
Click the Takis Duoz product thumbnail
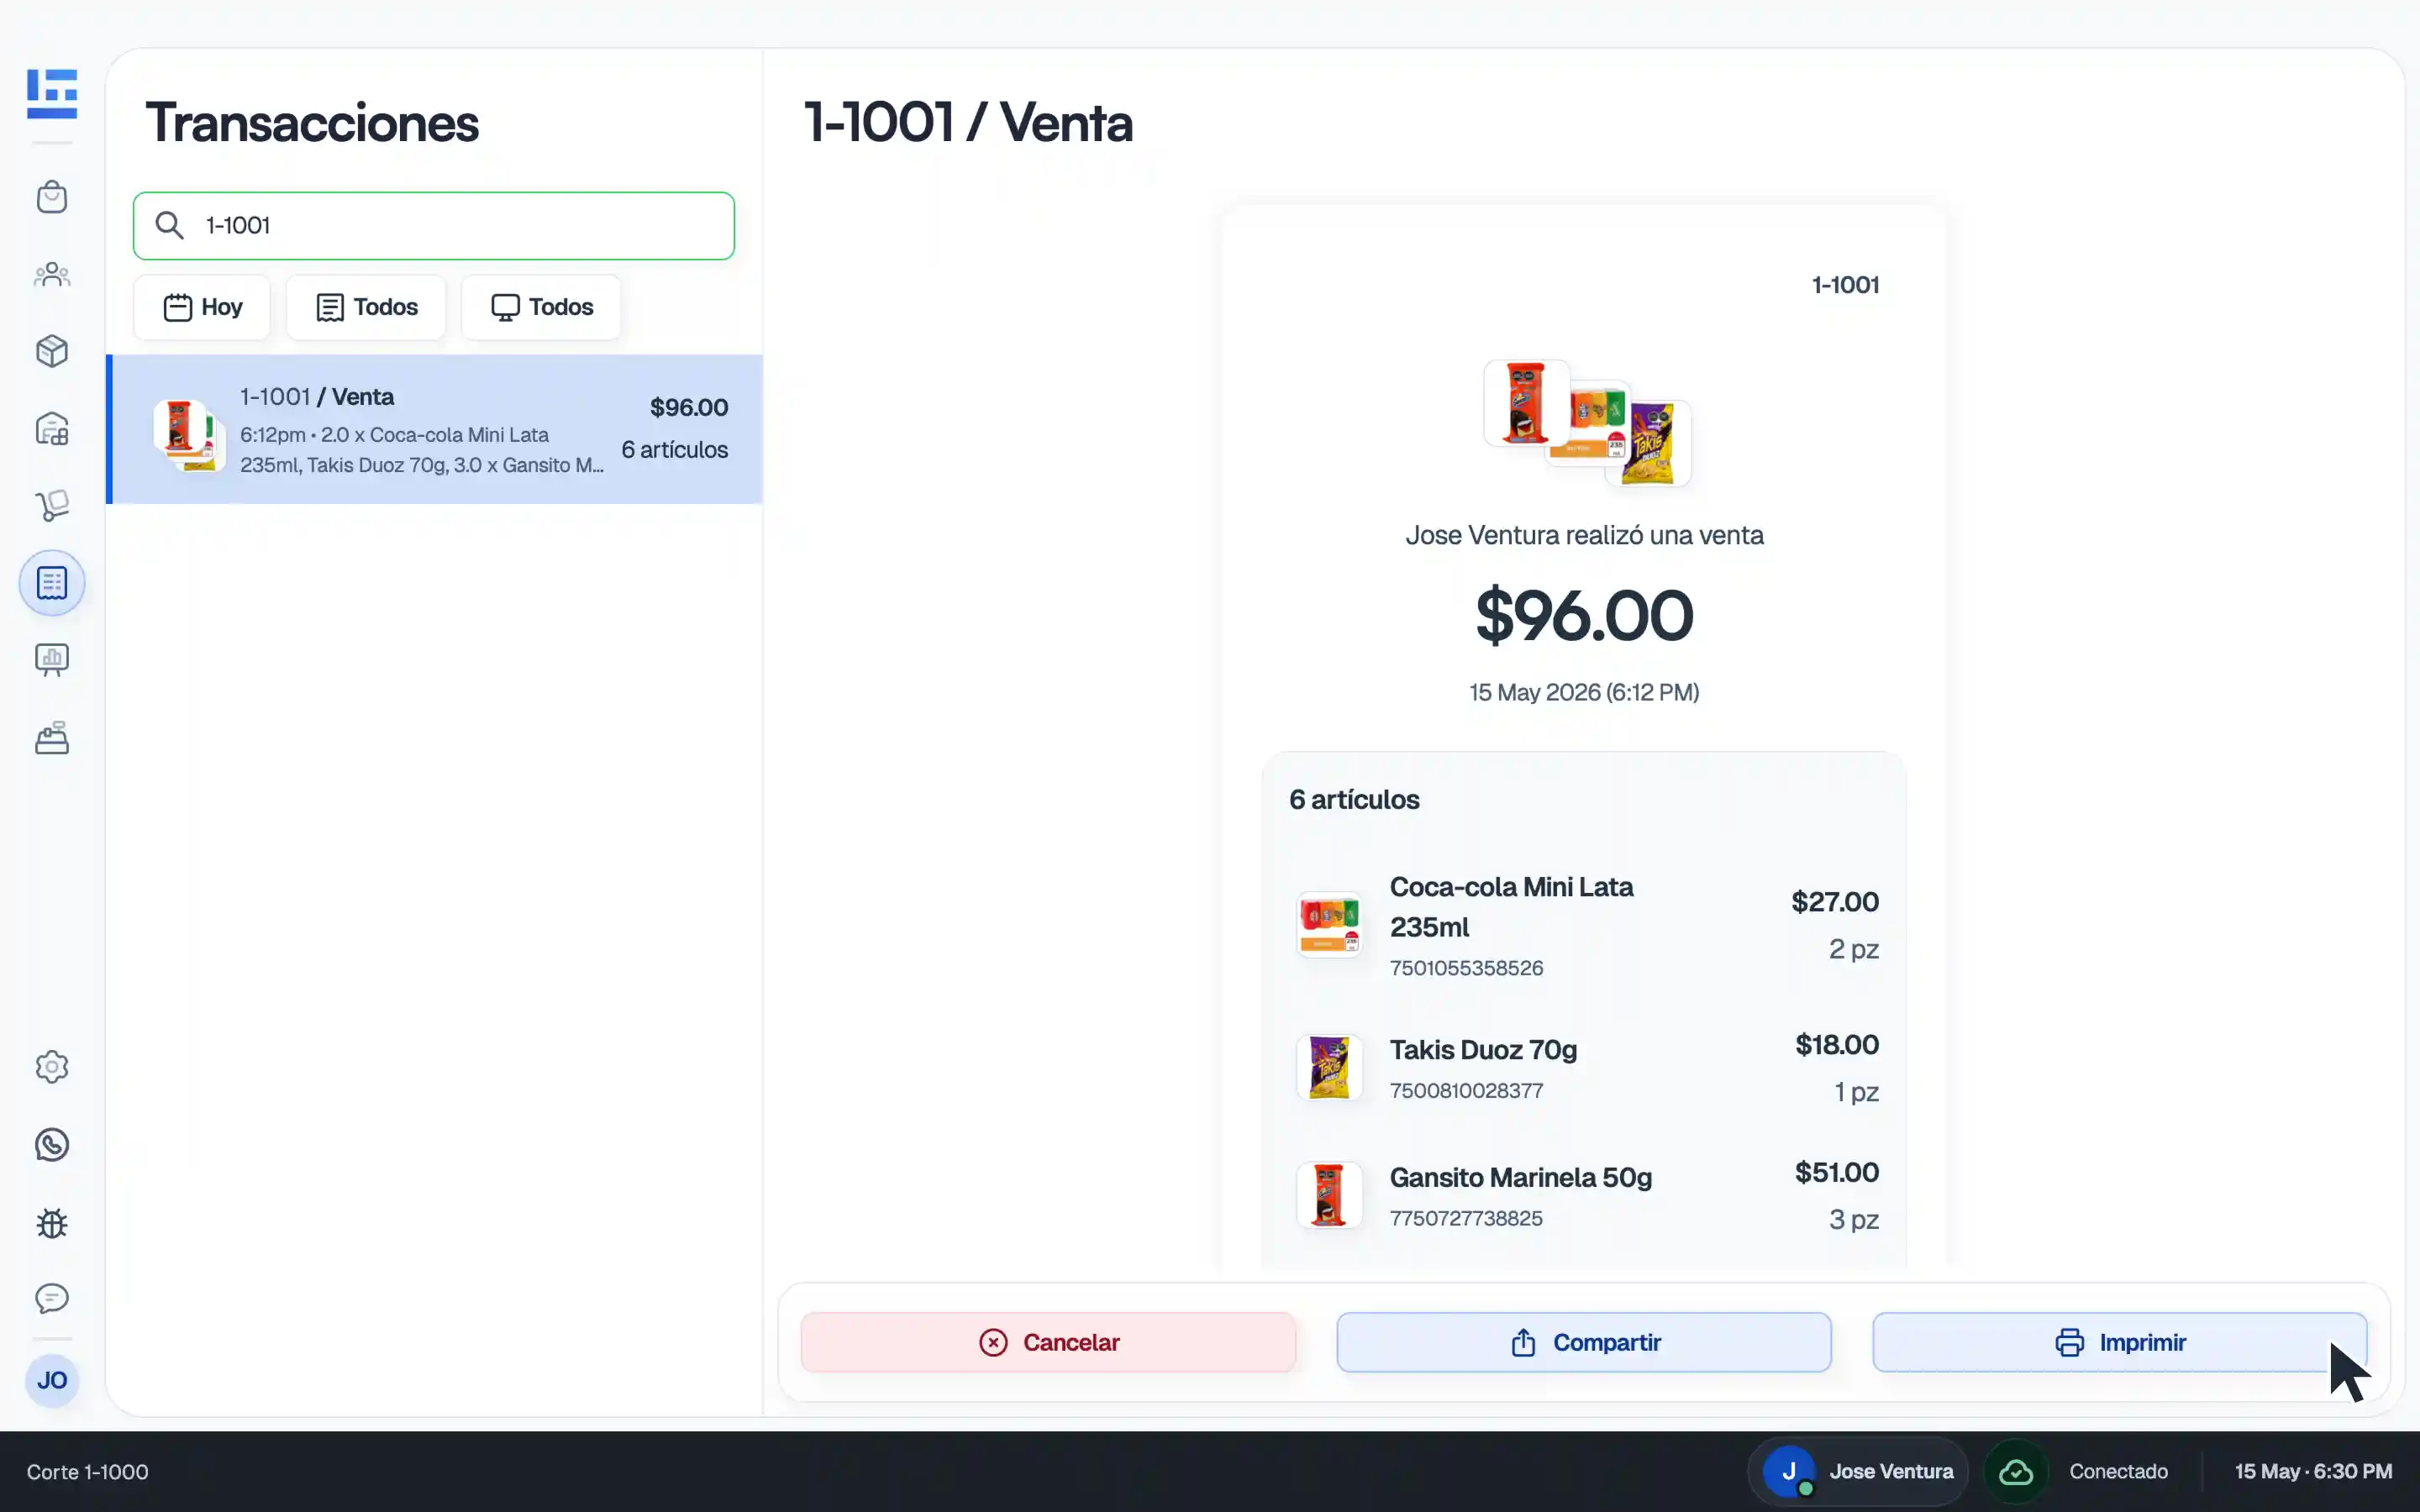click(1329, 1068)
